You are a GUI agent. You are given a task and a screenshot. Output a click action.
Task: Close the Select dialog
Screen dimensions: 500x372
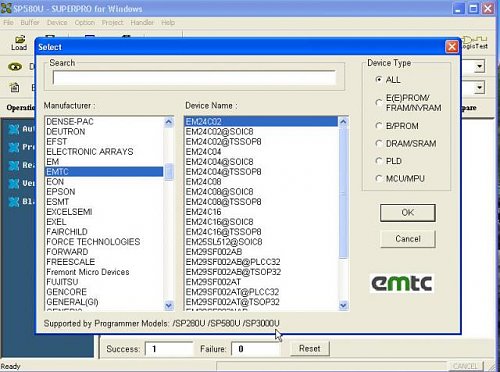coord(452,47)
